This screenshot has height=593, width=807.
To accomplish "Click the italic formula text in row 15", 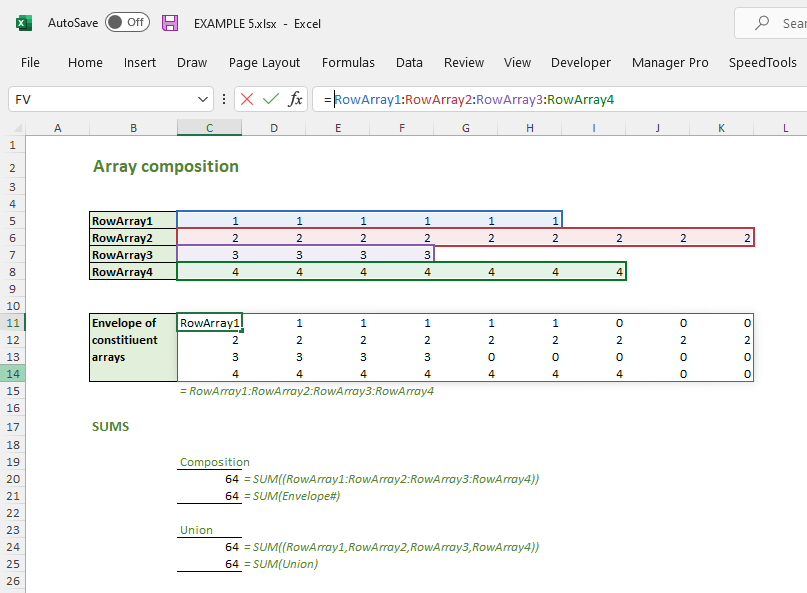I will coord(307,391).
